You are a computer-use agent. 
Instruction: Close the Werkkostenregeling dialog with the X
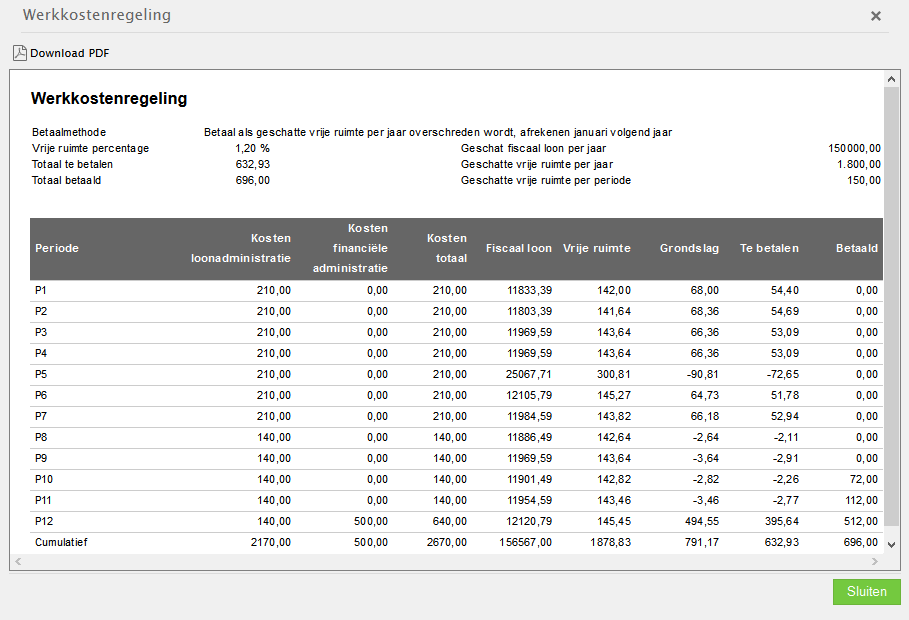click(x=876, y=16)
